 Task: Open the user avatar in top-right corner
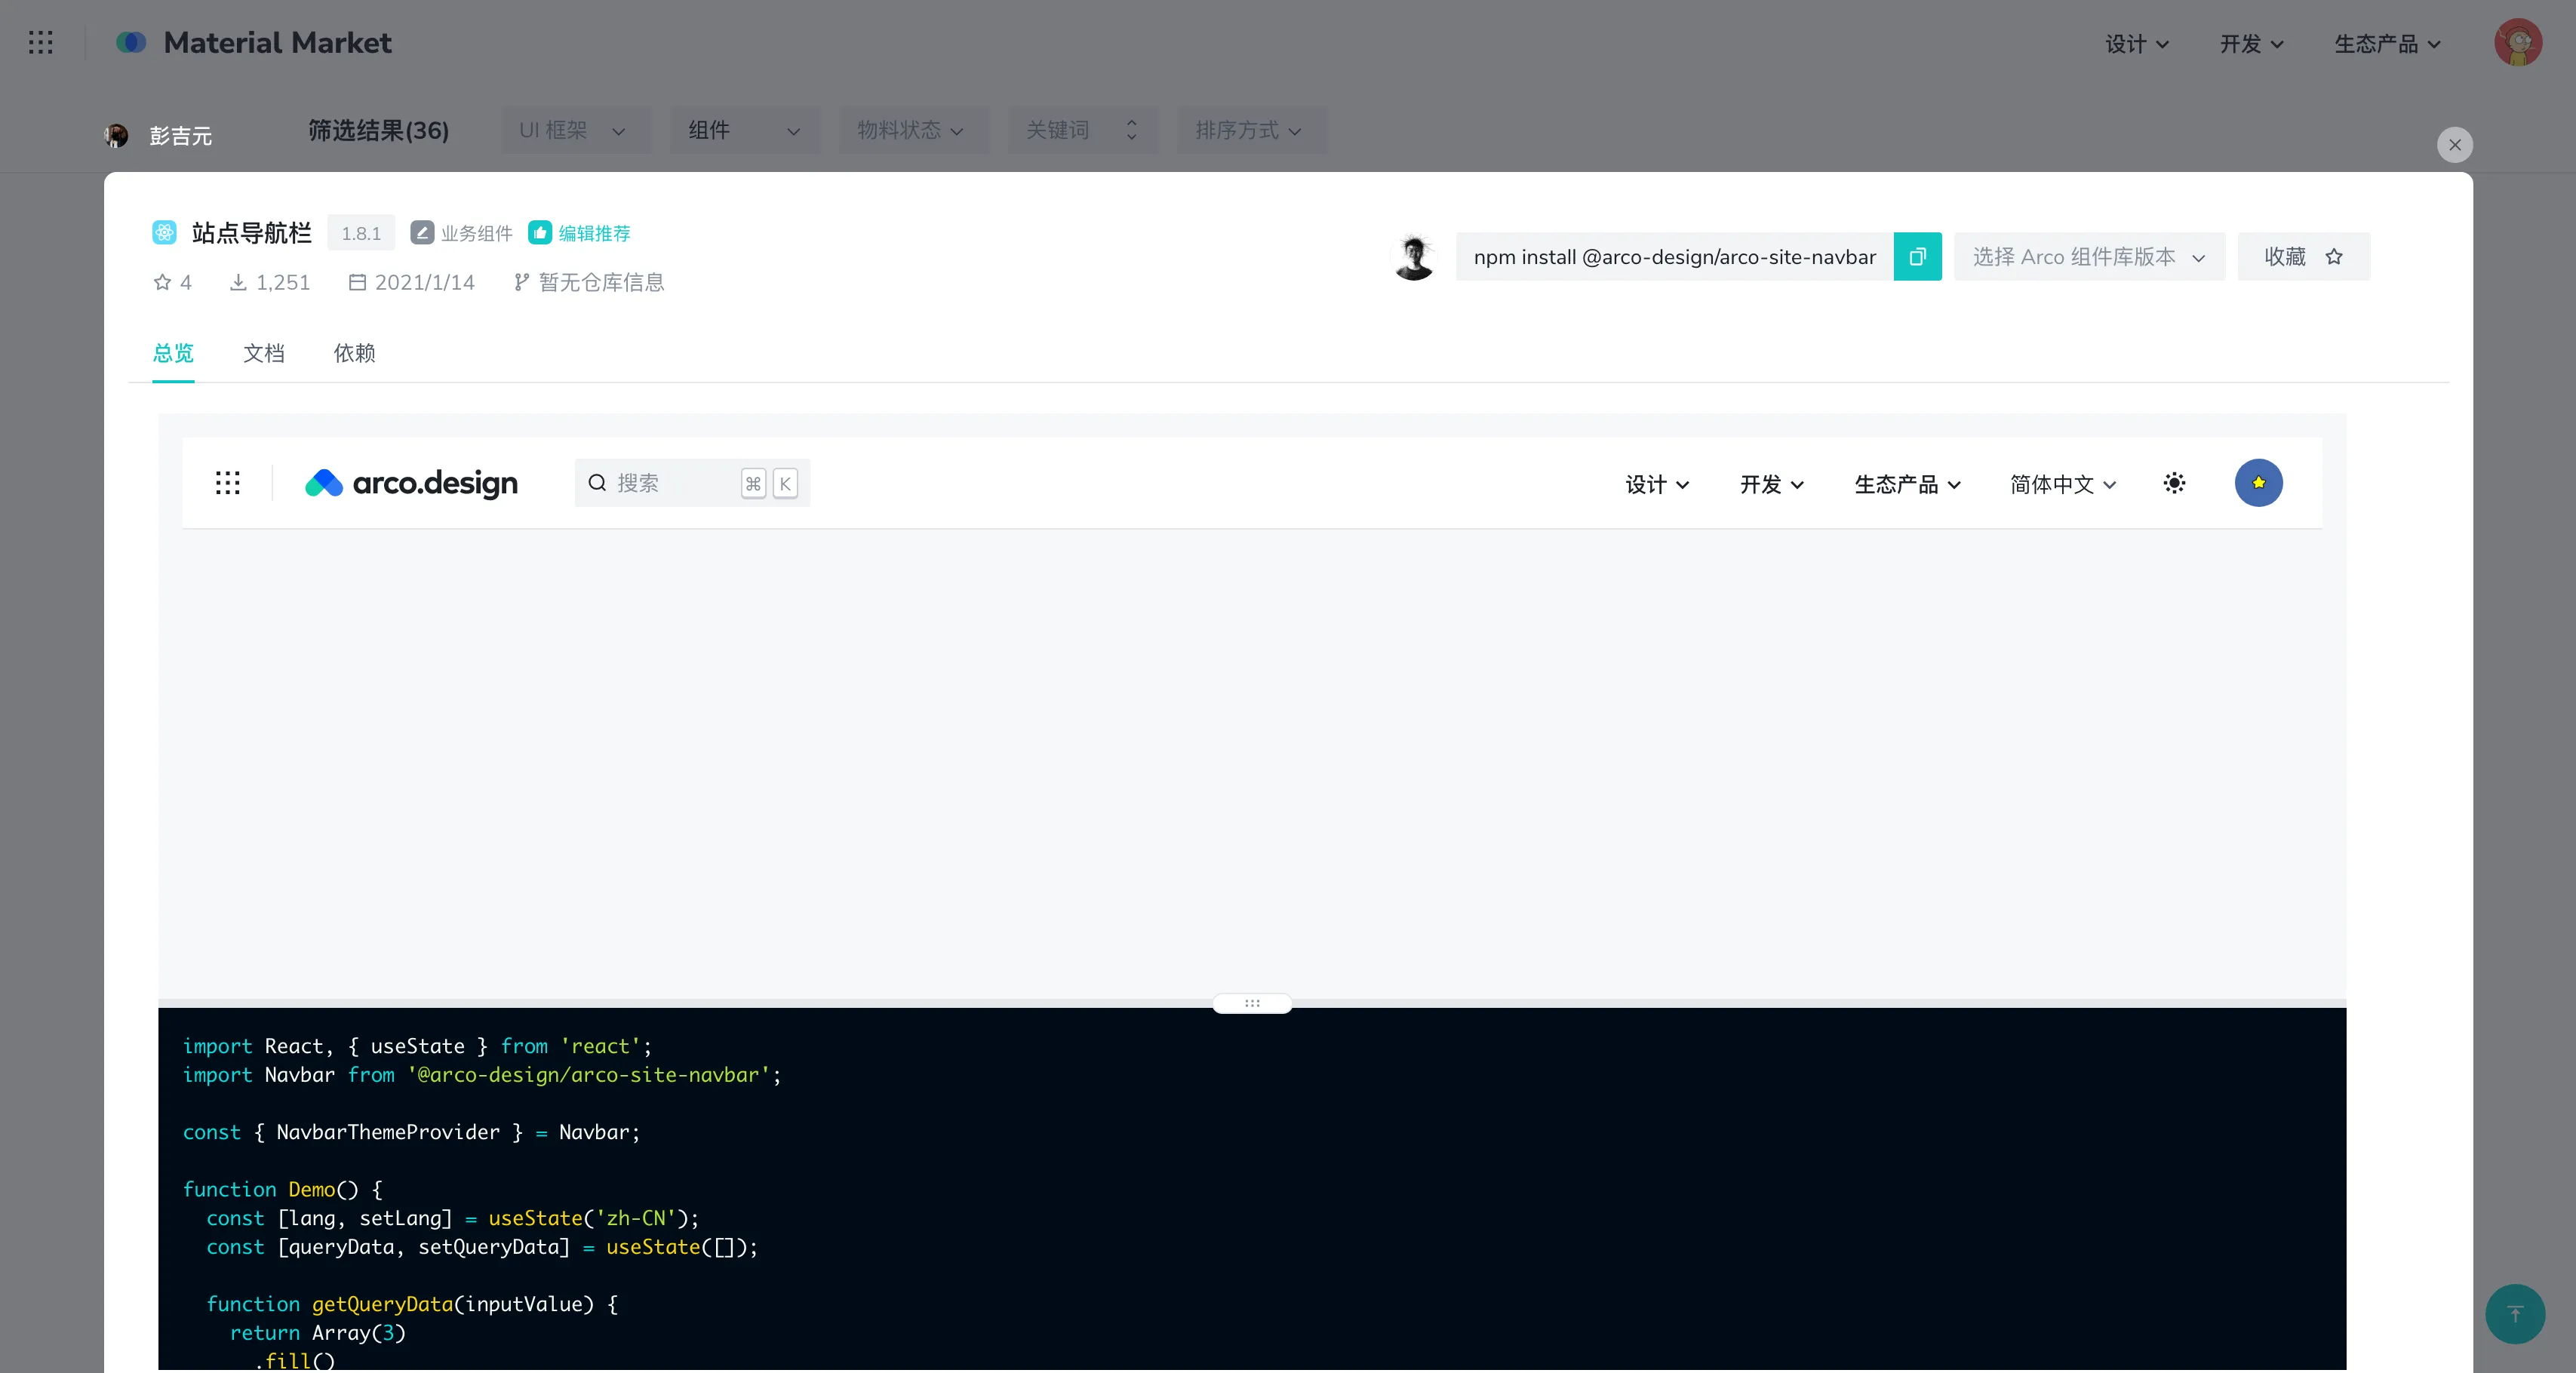2517,42
